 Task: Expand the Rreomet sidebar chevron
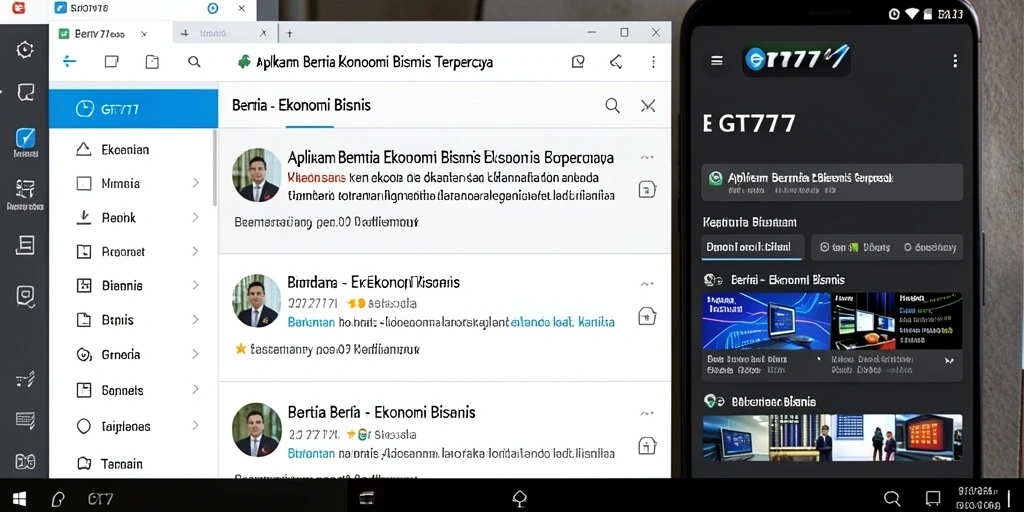[x=195, y=251]
